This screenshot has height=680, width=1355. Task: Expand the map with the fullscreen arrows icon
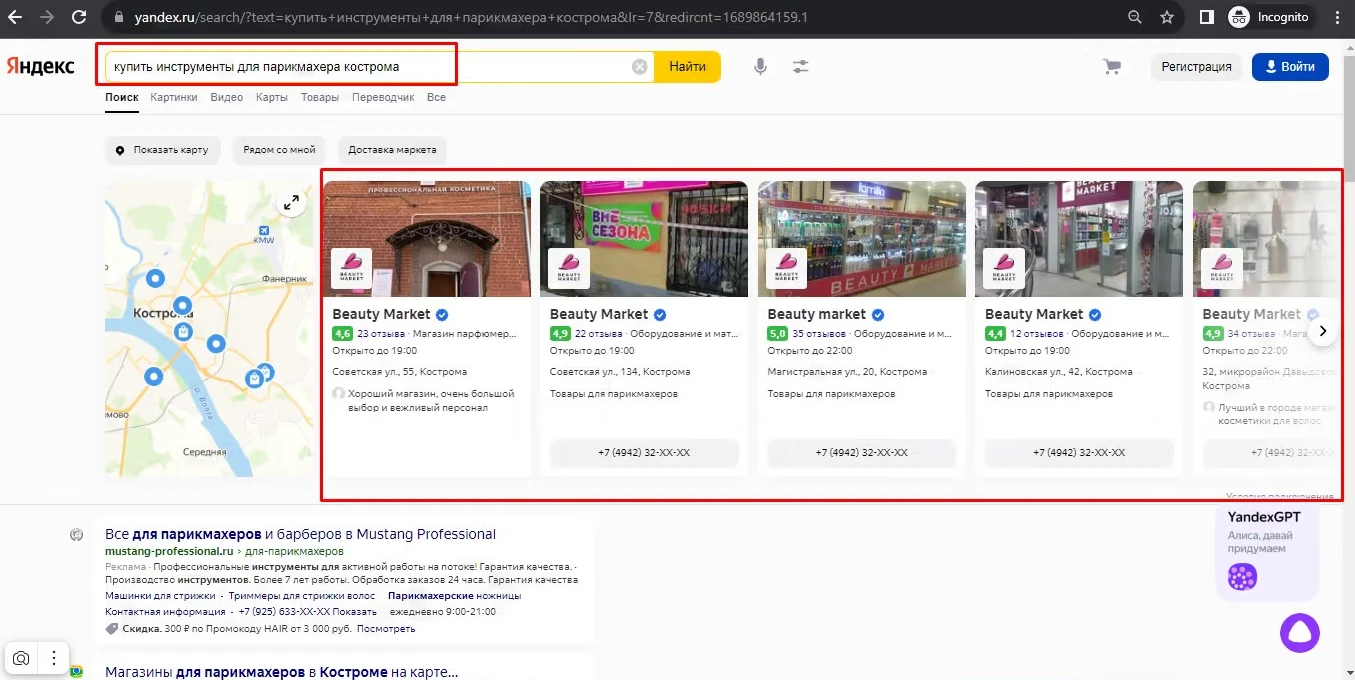pos(291,203)
